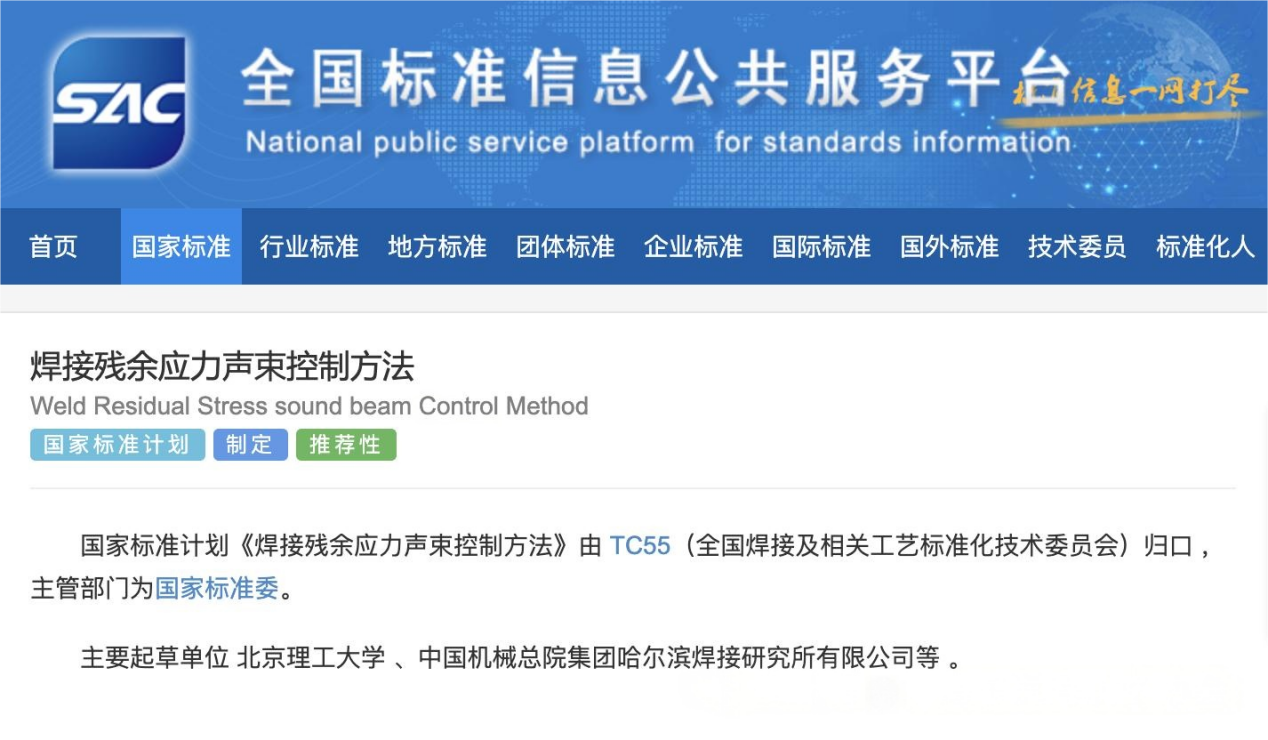Open the 技术委员 navigation item

pos(1077,247)
